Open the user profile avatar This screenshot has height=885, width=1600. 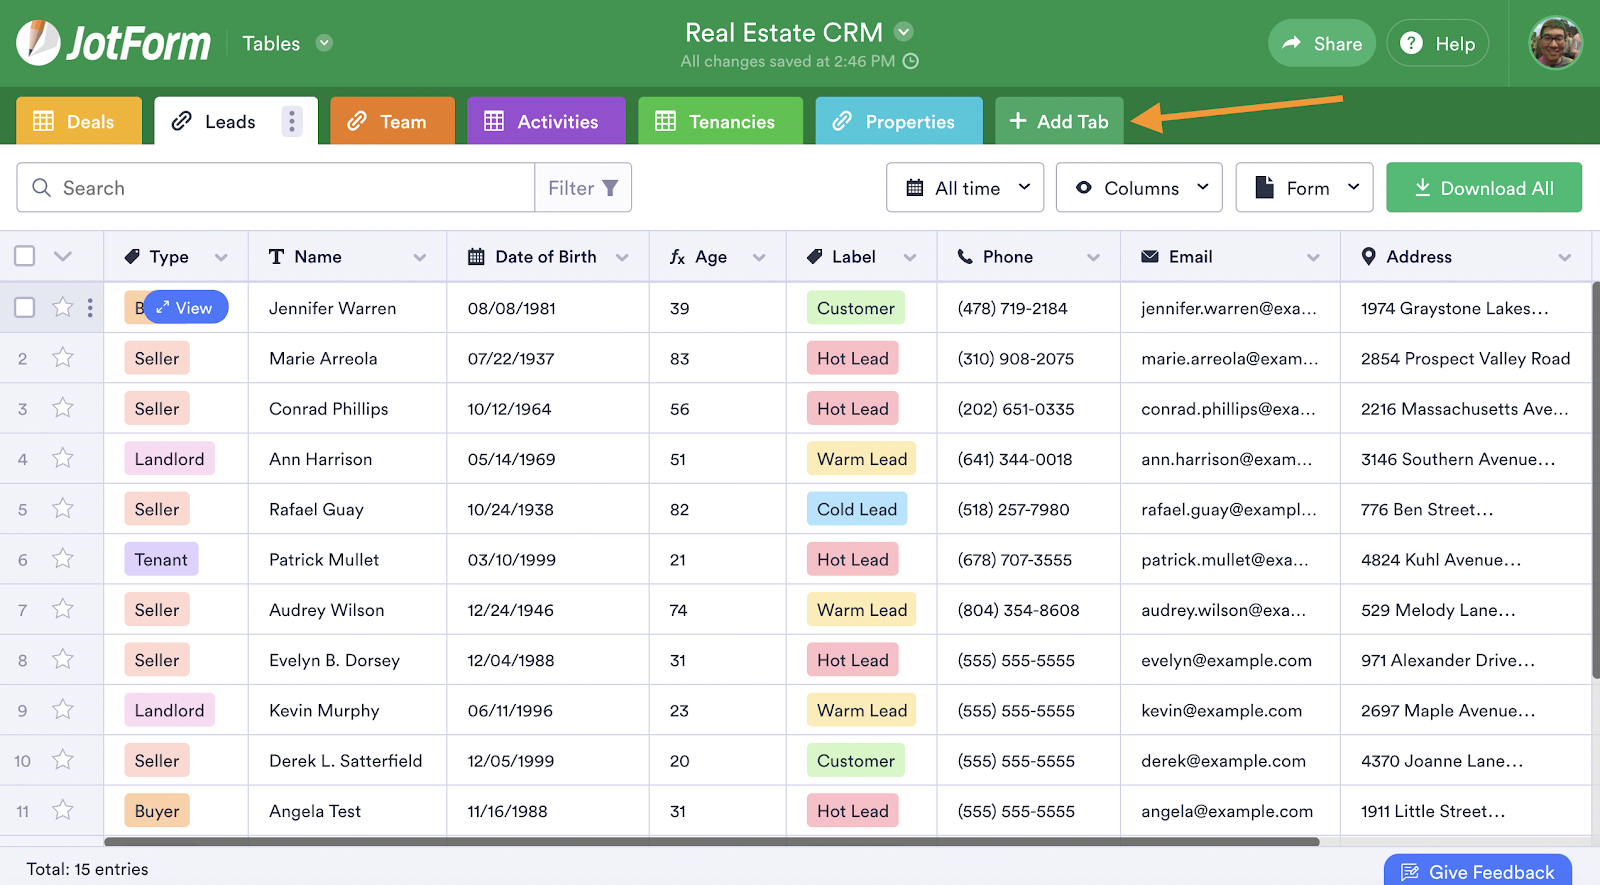click(1555, 43)
